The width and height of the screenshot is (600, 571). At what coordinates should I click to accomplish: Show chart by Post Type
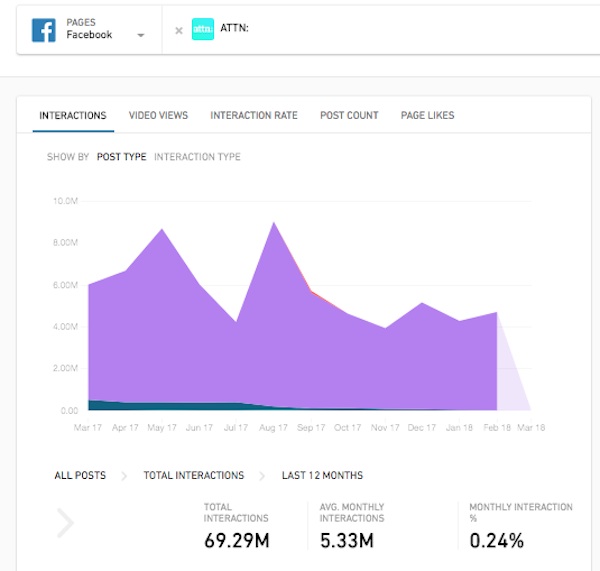(x=121, y=157)
